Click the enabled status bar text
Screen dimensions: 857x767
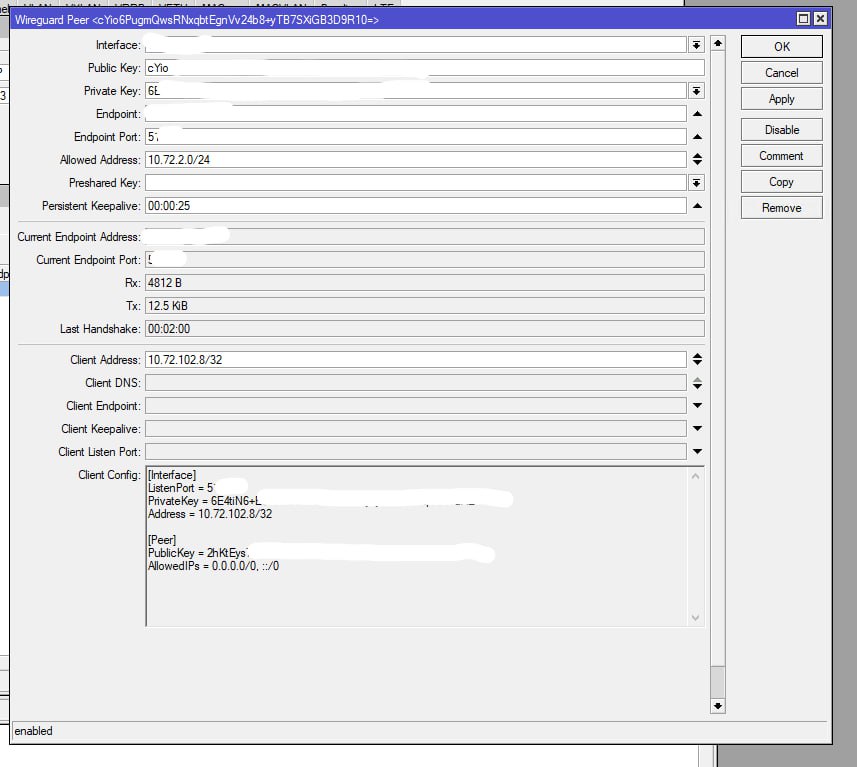33,731
